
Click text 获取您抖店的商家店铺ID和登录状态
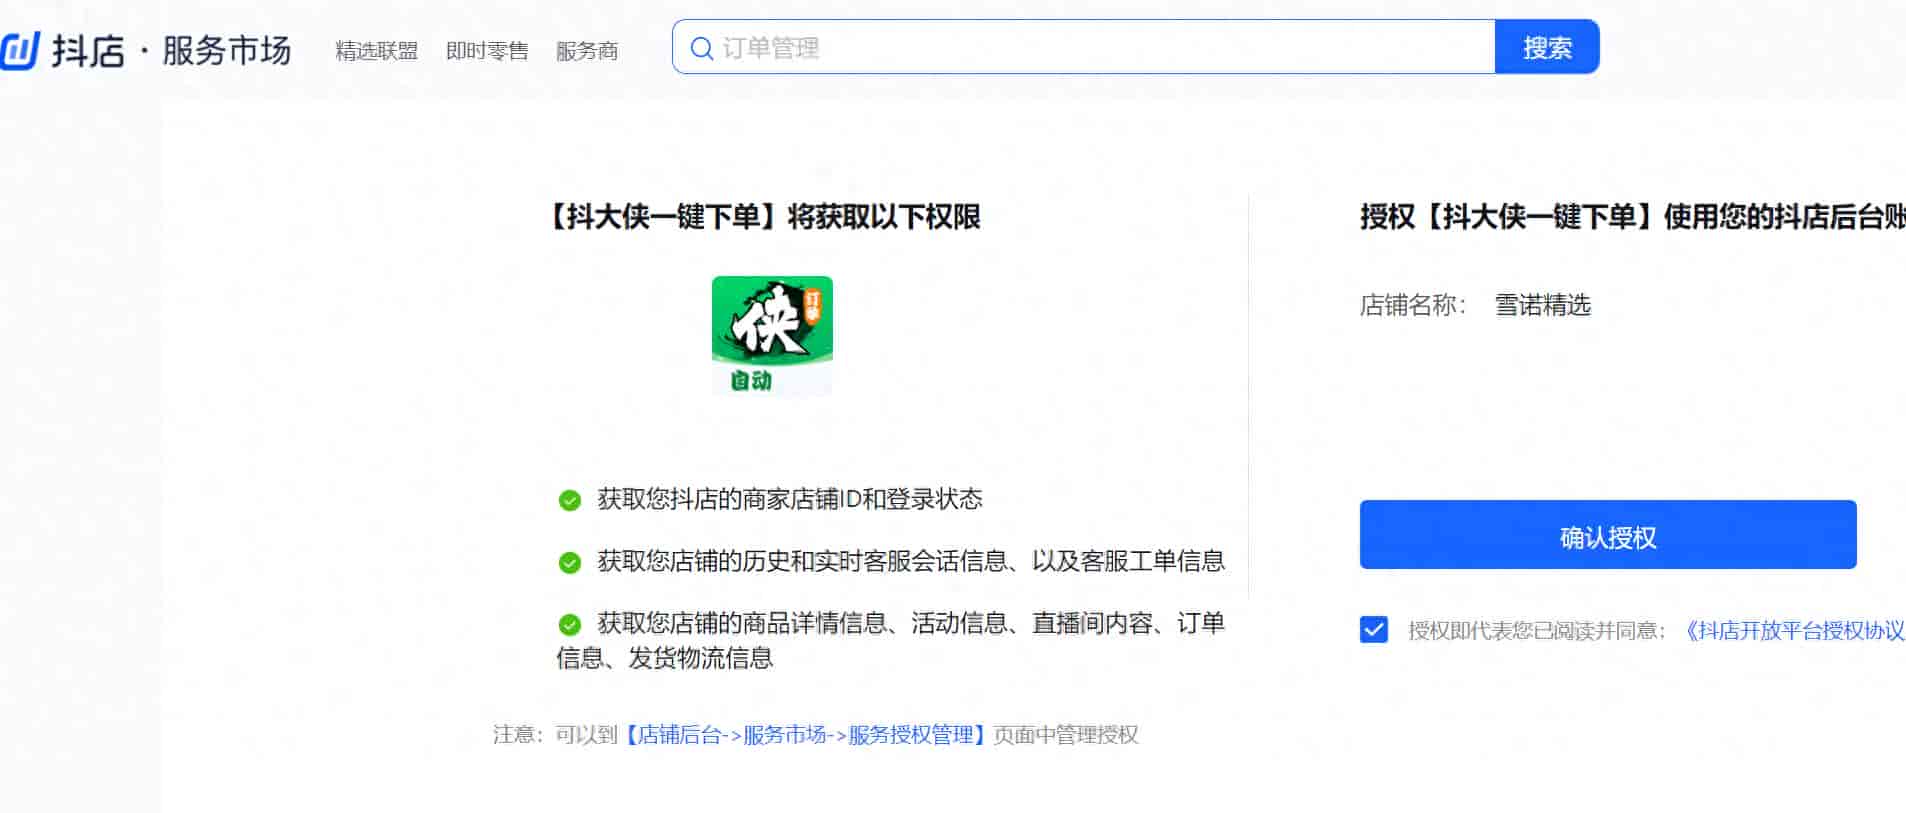[x=790, y=499]
